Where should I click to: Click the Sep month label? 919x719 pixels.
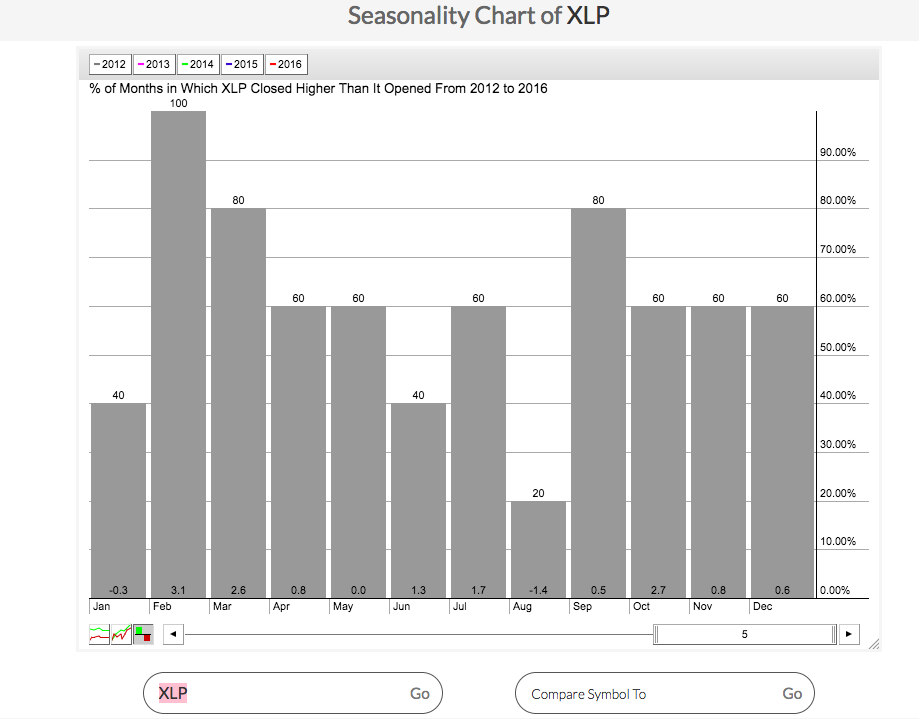(582, 606)
